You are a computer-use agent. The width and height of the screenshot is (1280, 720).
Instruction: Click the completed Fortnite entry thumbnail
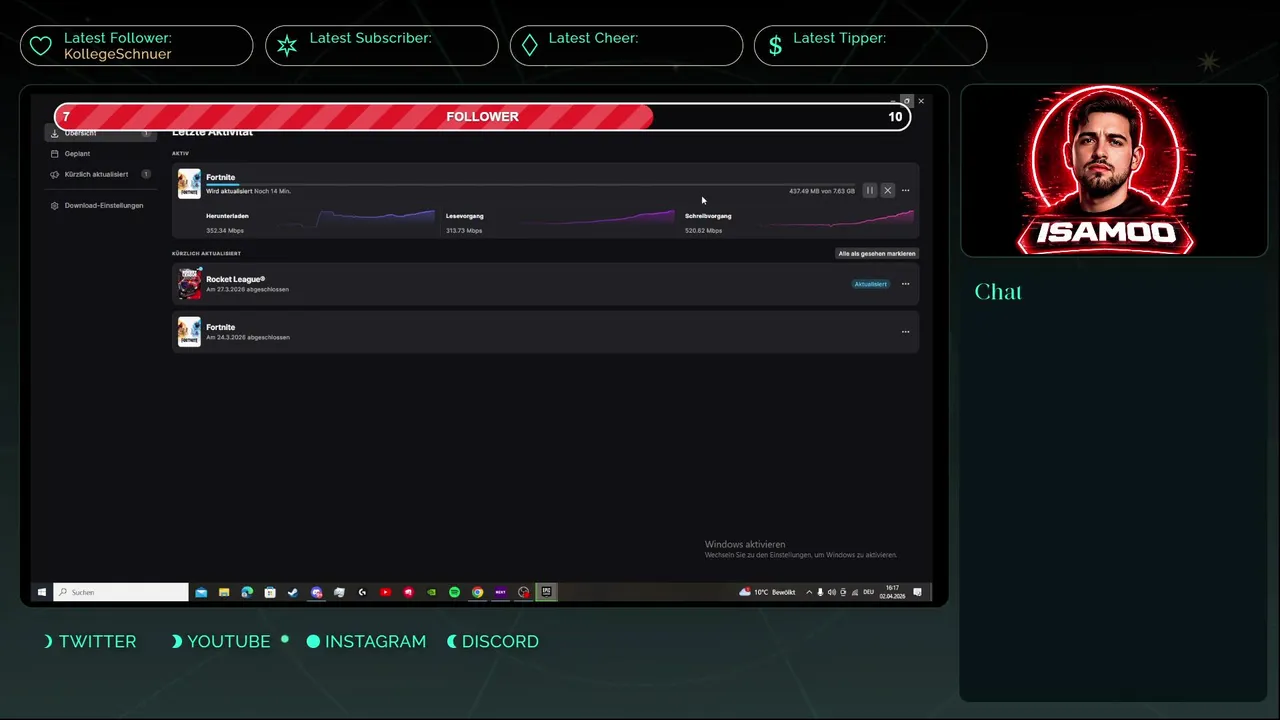click(189, 332)
